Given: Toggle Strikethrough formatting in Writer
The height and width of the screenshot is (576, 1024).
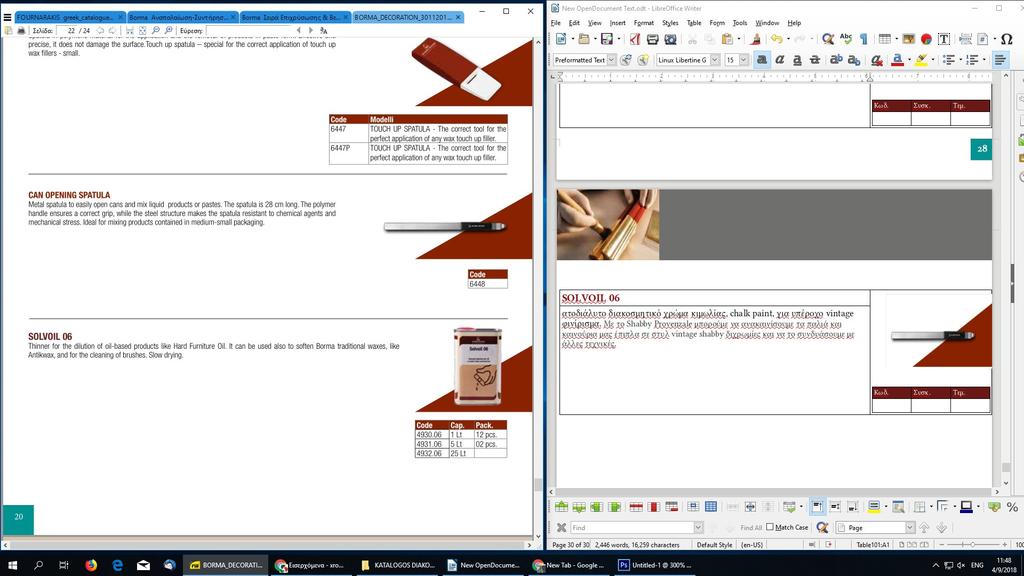Looking at the screenshot, I should [814, 60].
